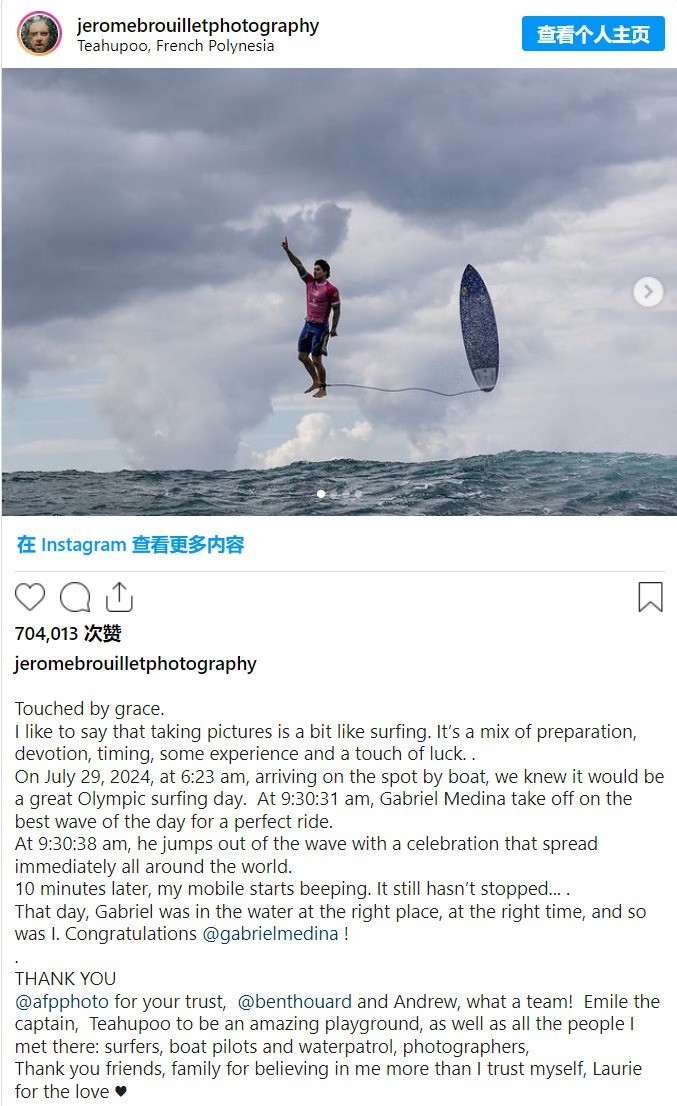
Task: Share the post using share icon
Action: pyautogui.click(x=119, y=597)
